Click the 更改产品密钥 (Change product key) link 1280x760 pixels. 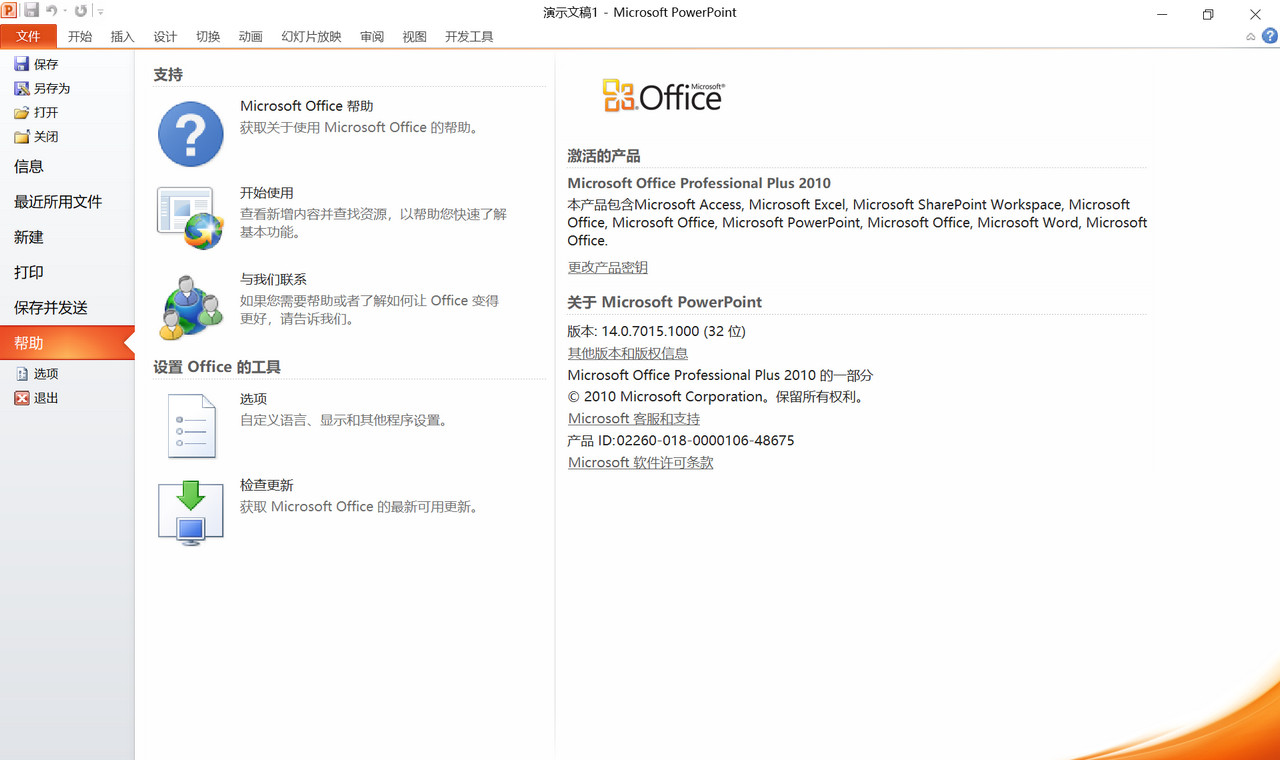click(608, 267)
